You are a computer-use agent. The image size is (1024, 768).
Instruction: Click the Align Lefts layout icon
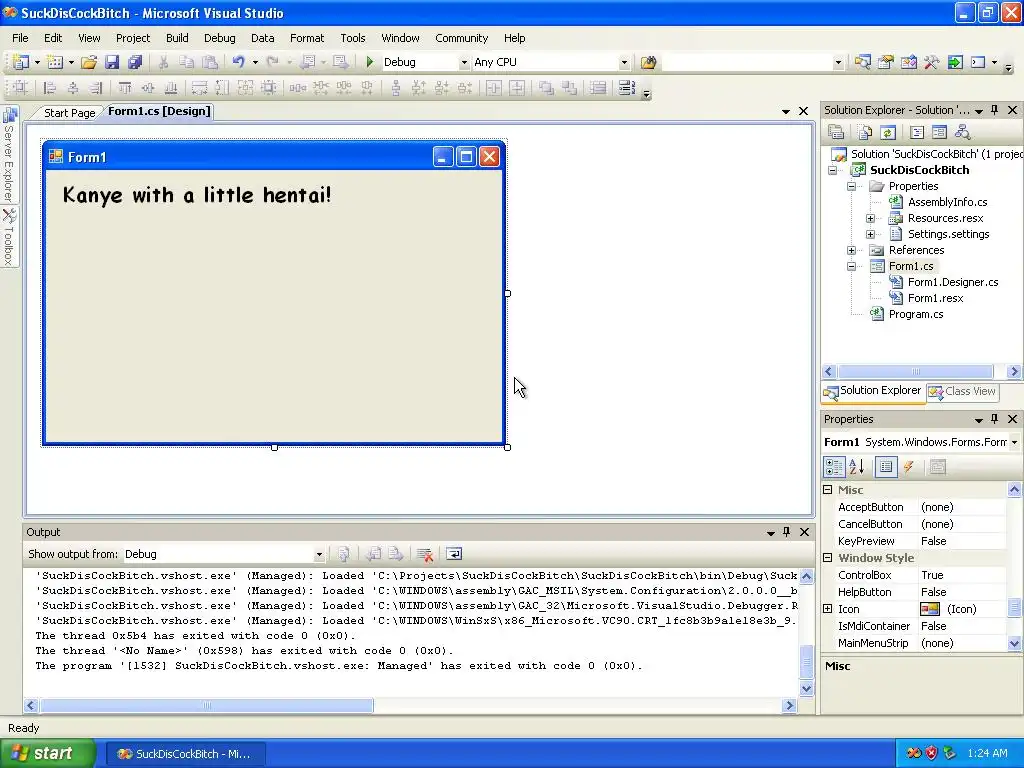tap(50, 88)
